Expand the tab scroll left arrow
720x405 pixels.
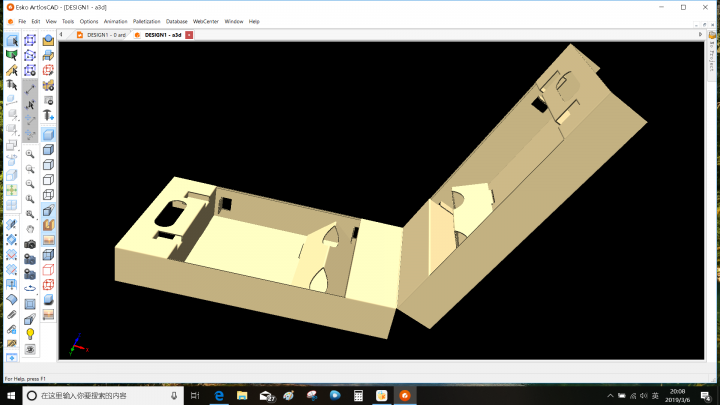[x=61, y=35]
